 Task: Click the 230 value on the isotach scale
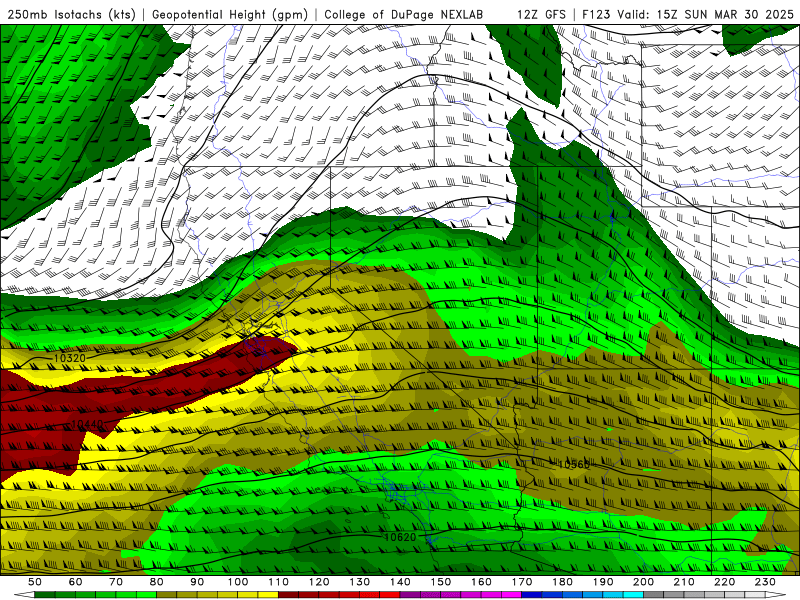tap(765, 582)
